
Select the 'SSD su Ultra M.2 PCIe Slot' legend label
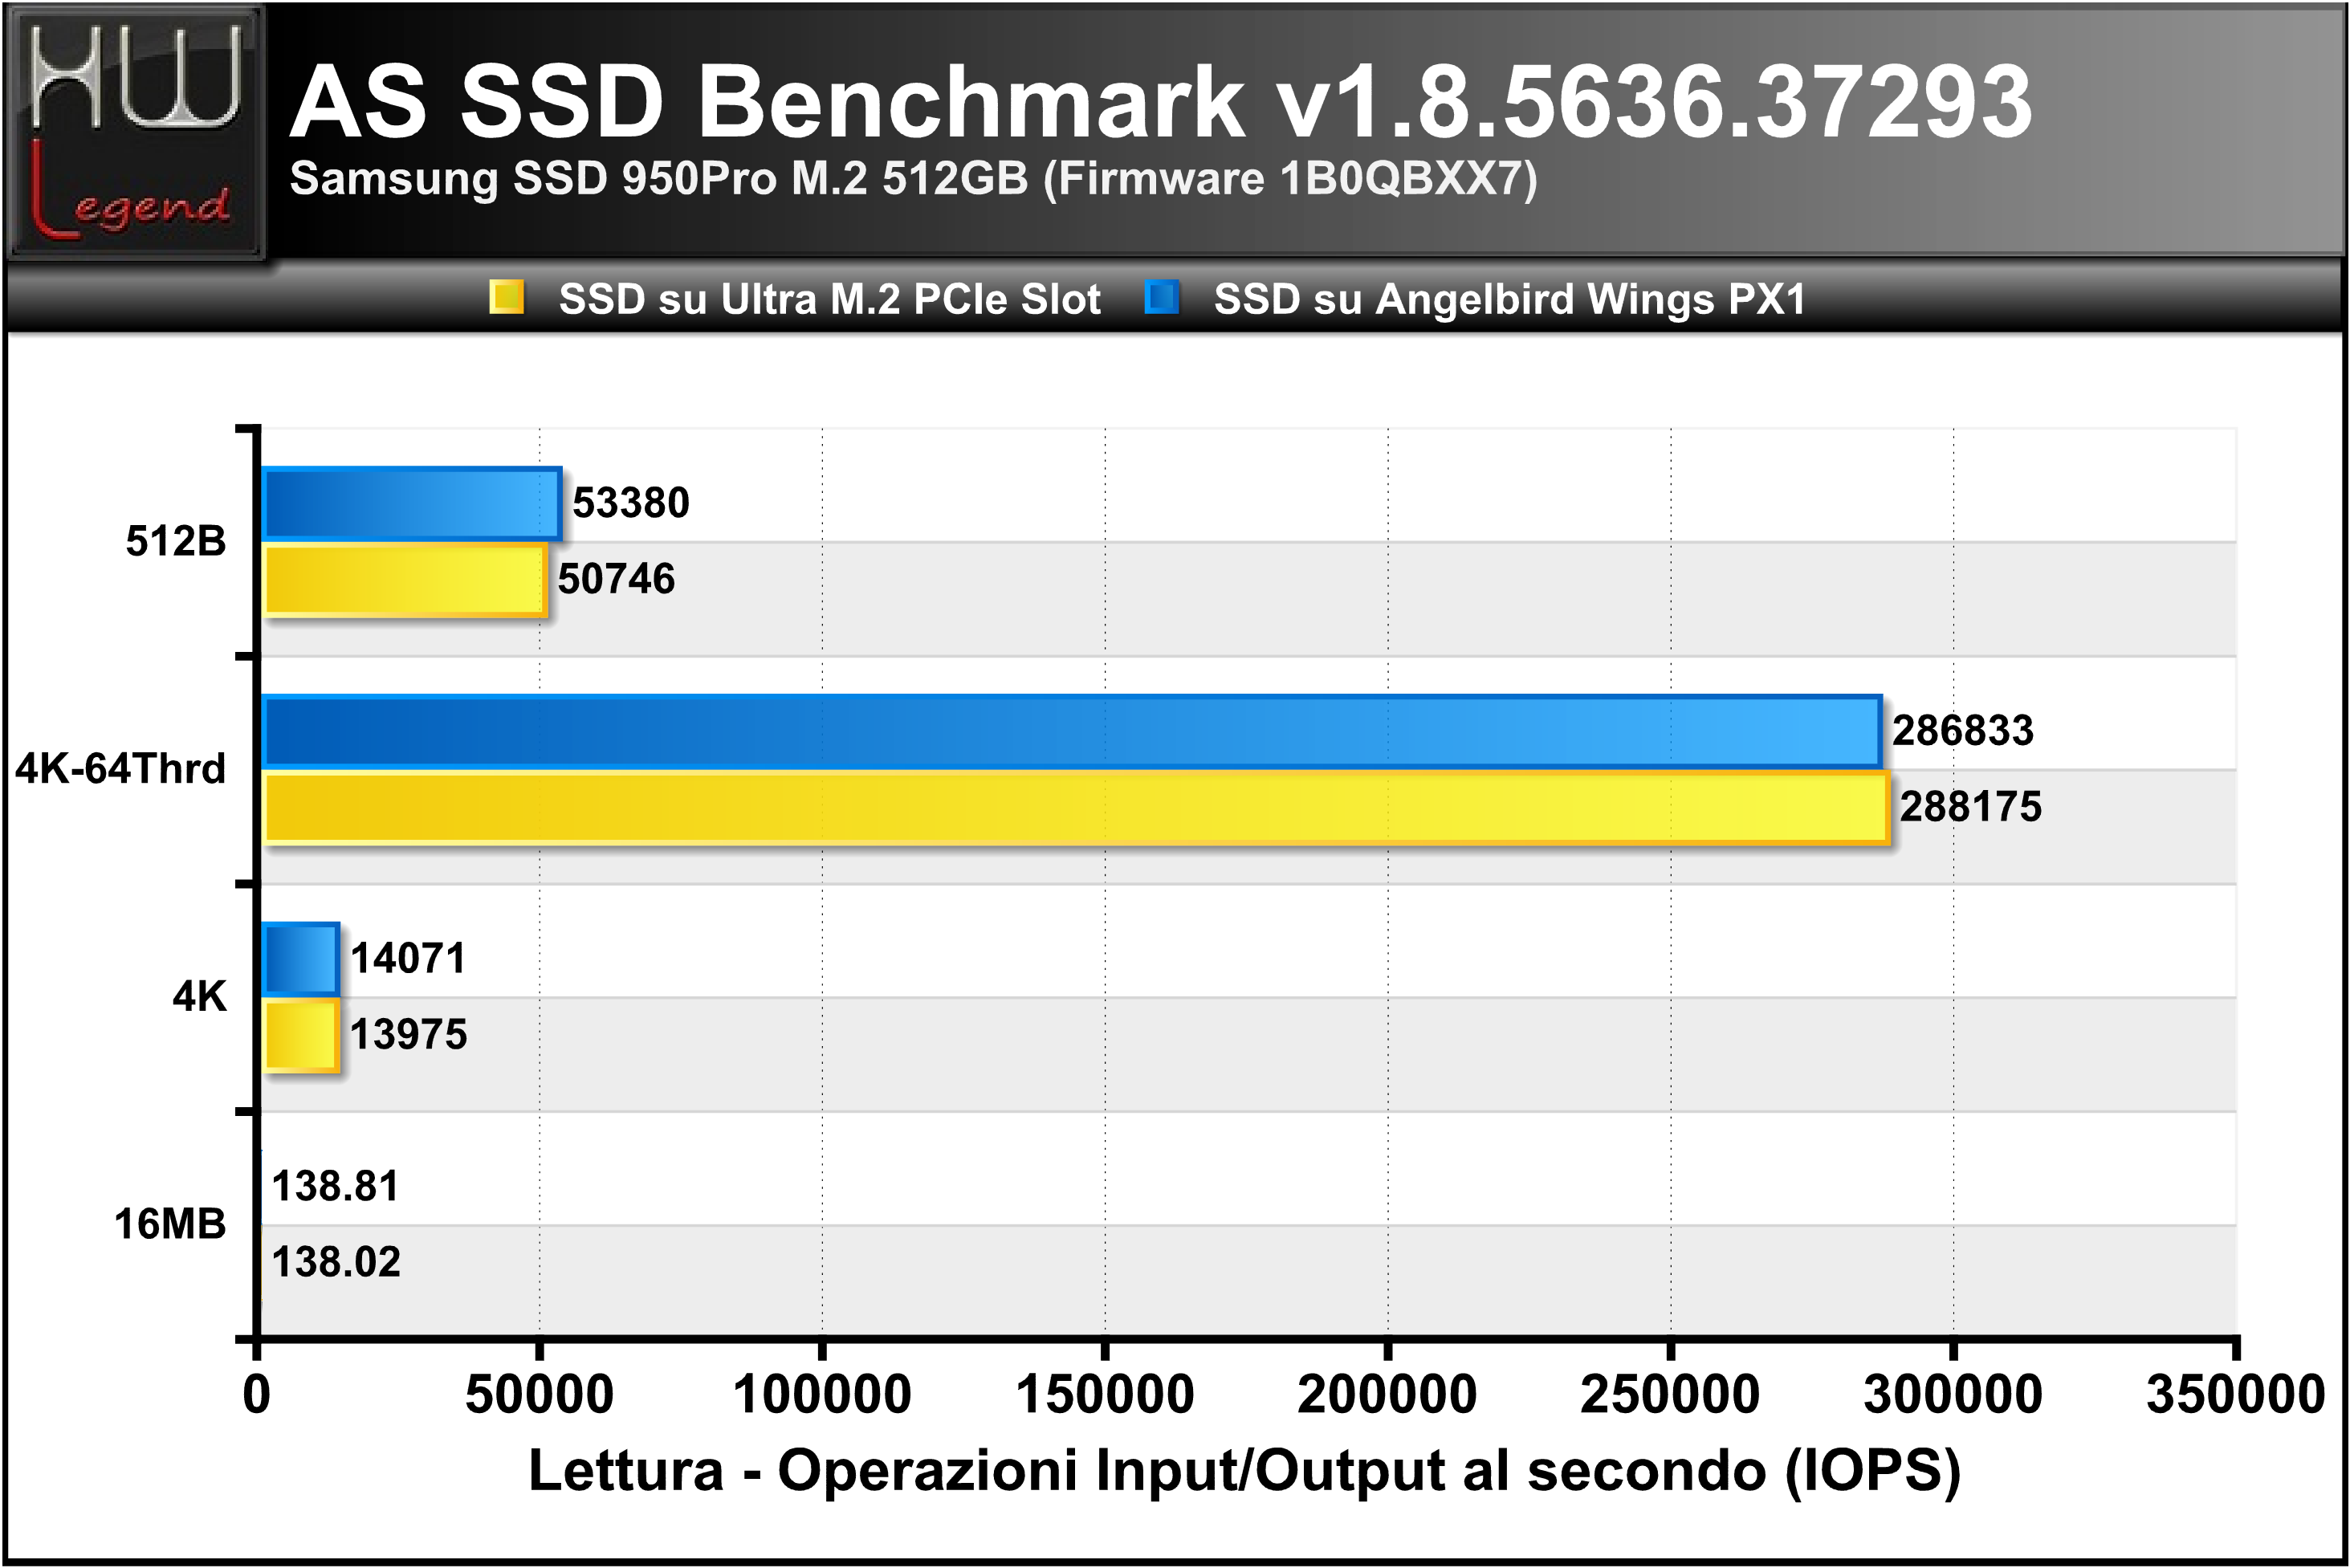click(x=829, y=299)
